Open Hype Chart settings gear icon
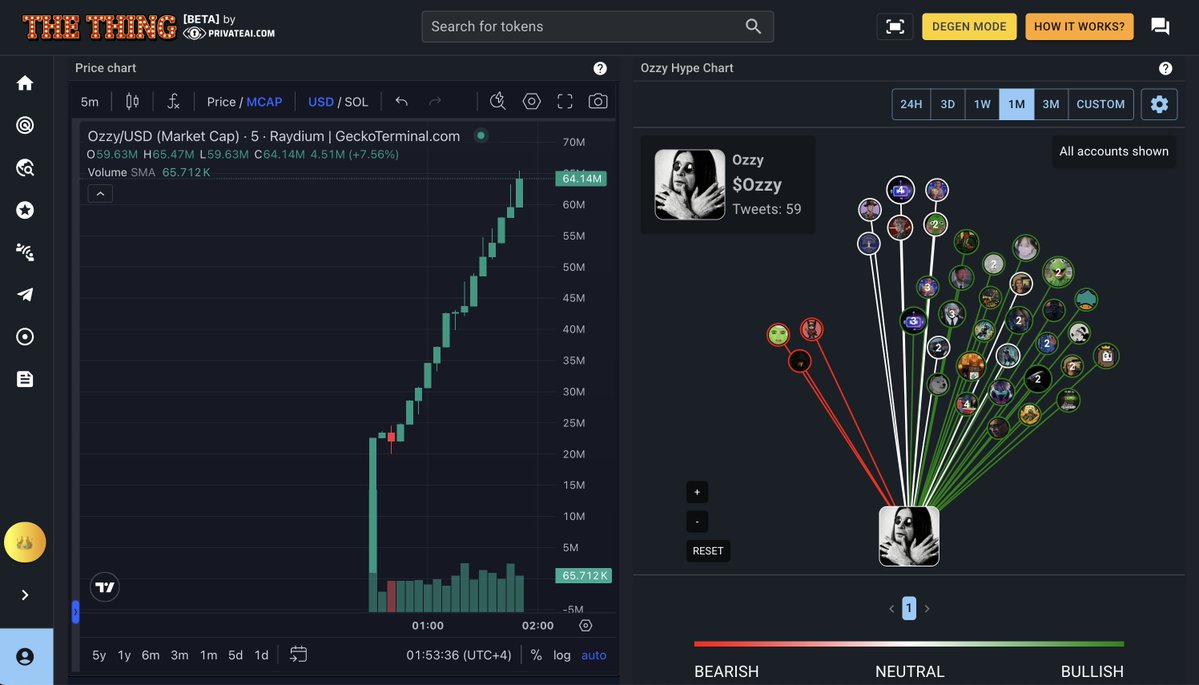 (1159, 104)
